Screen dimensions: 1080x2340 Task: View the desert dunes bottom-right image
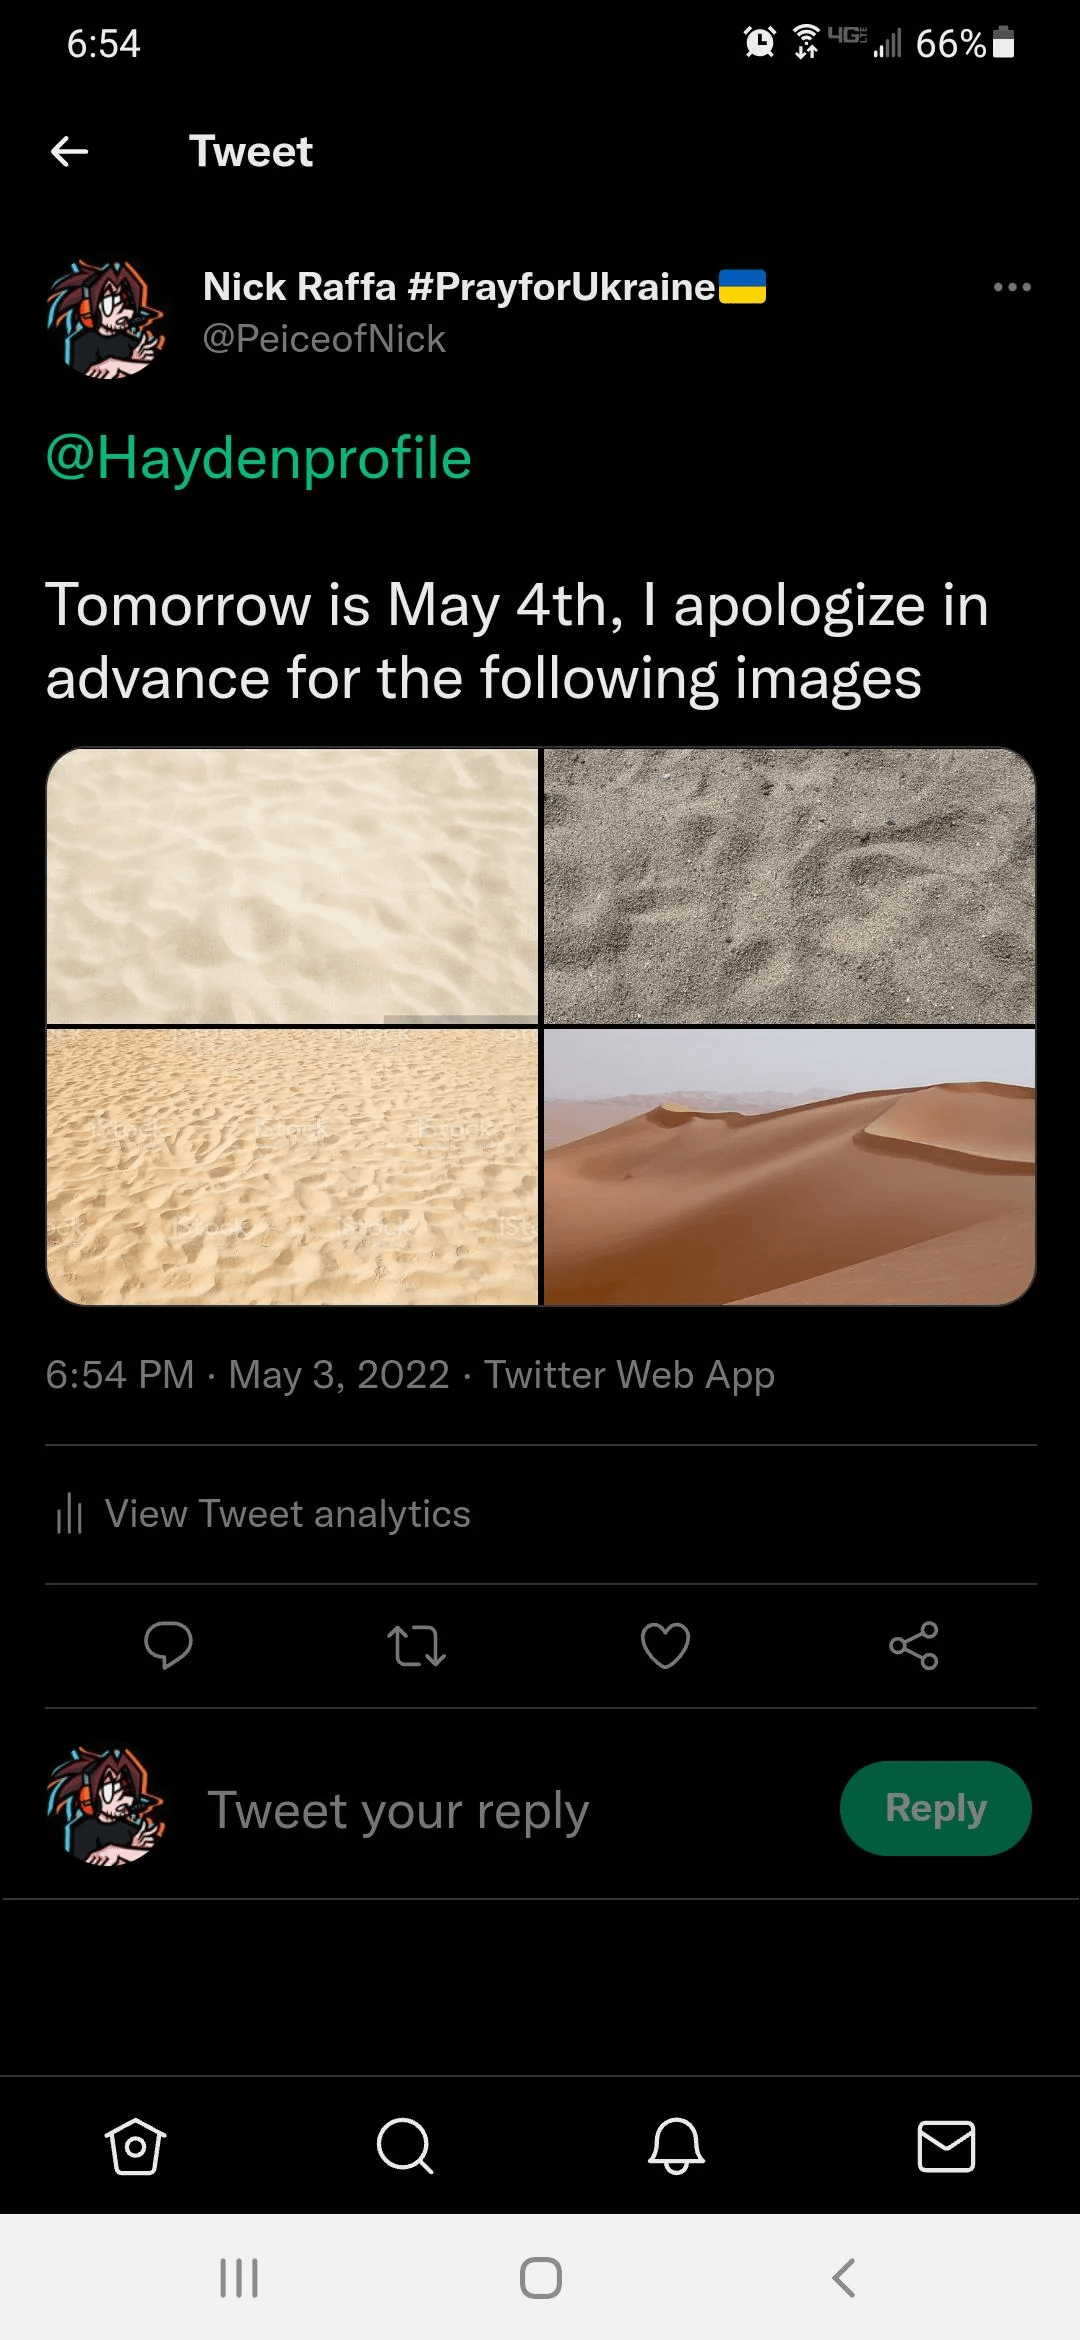tap(789, 1167)
